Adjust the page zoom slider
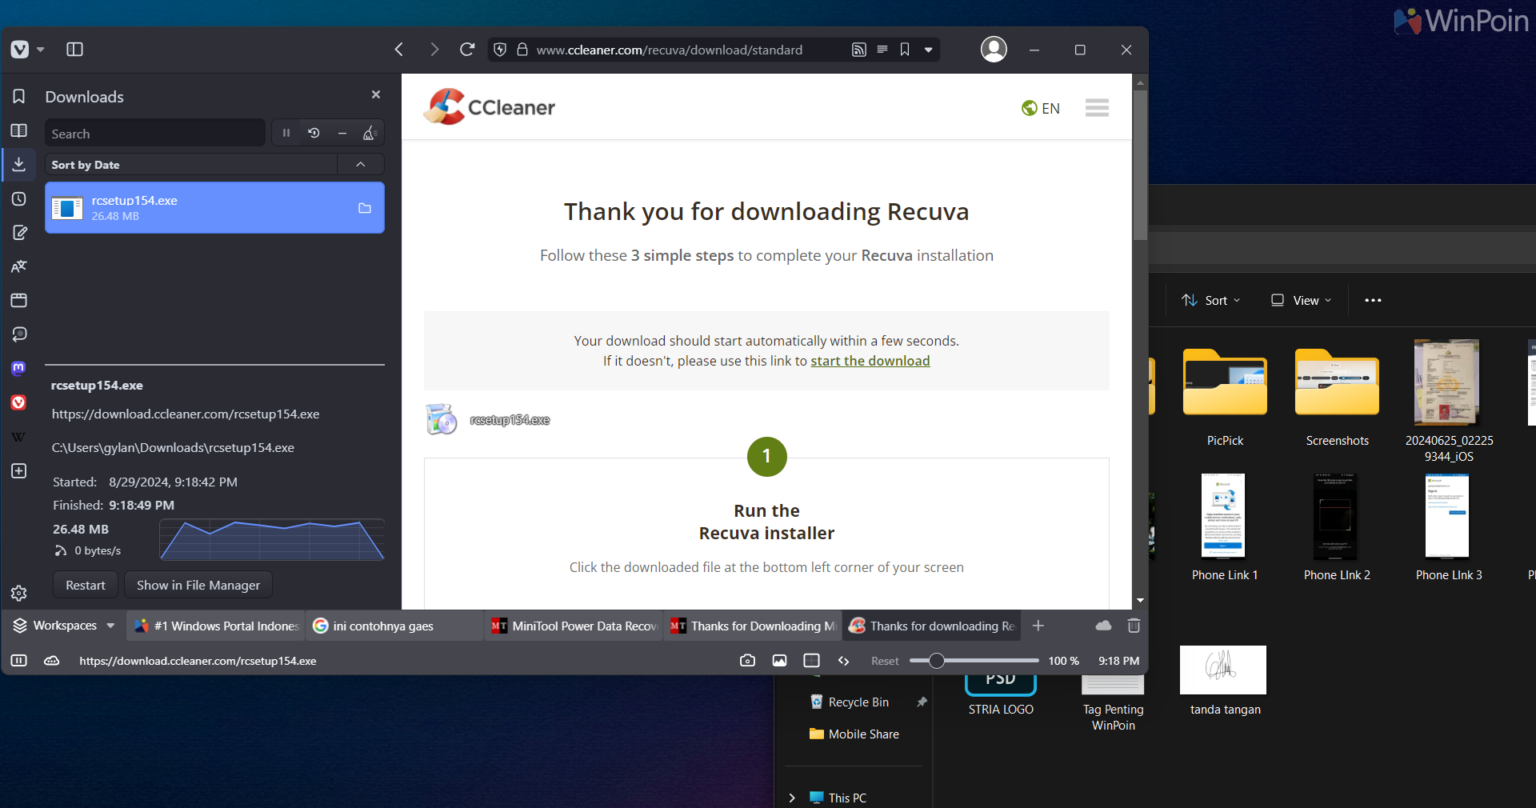The width and height of the screenshot is (1536, 808). [936, 660]
